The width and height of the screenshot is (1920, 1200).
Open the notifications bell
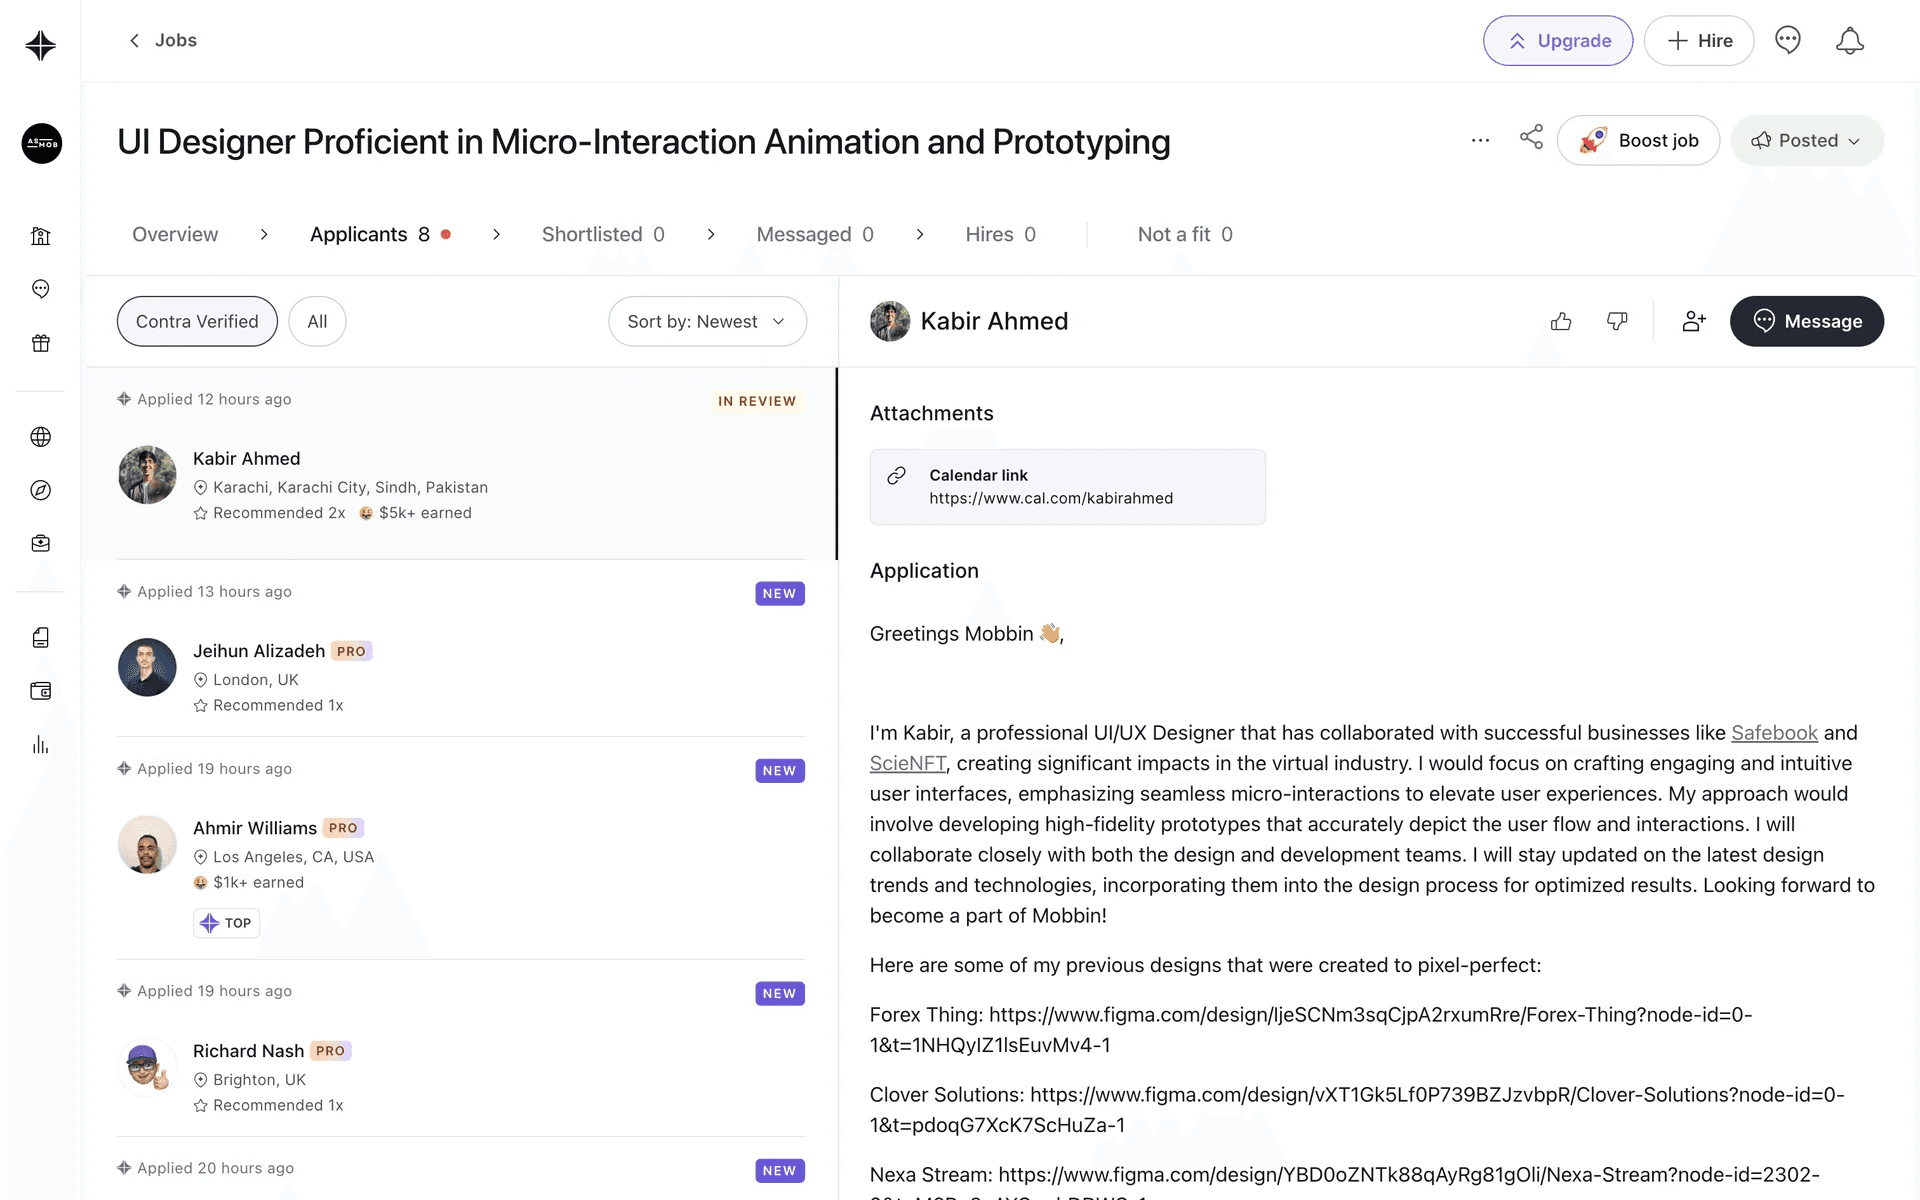1849,41
